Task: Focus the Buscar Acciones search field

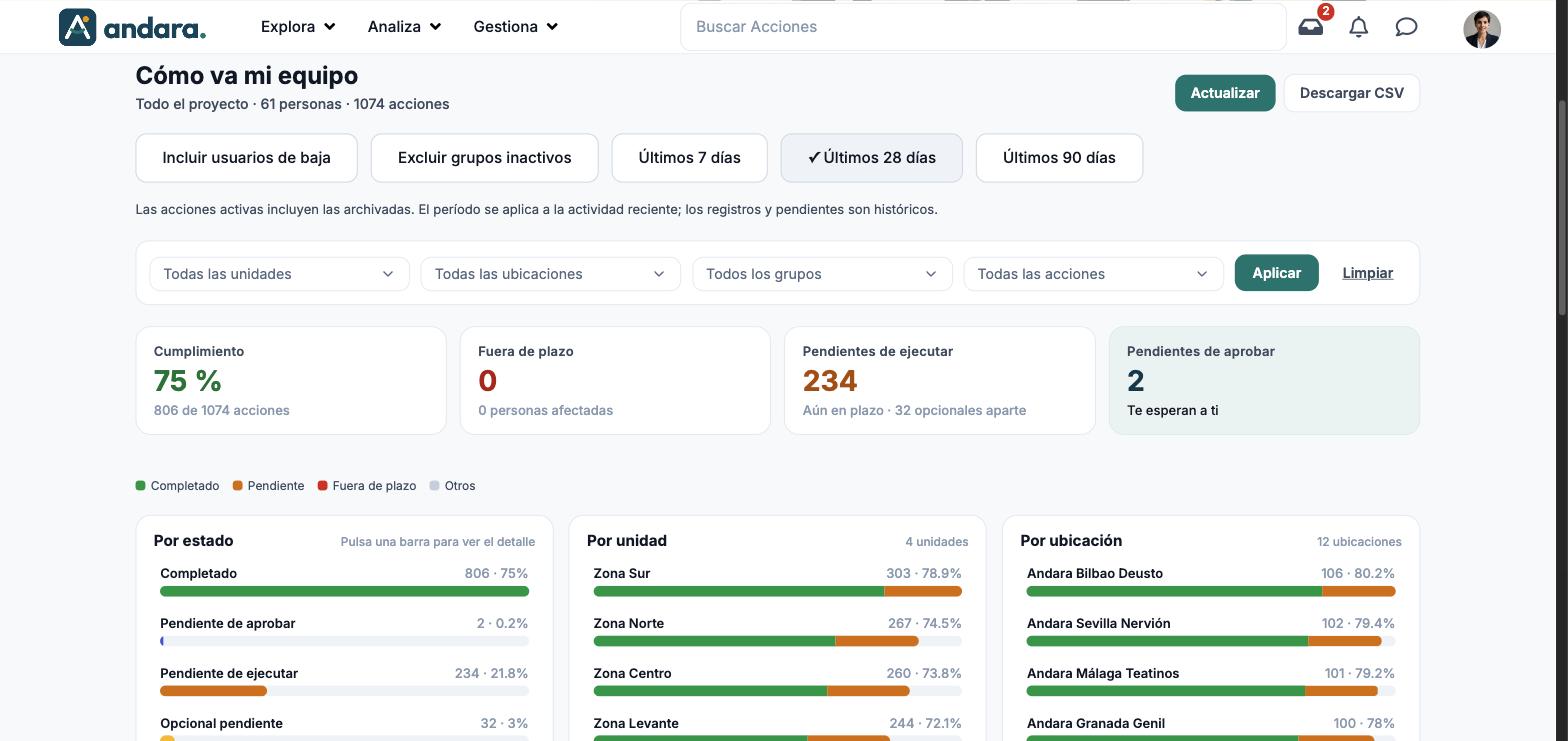Action: click(983, 27)
